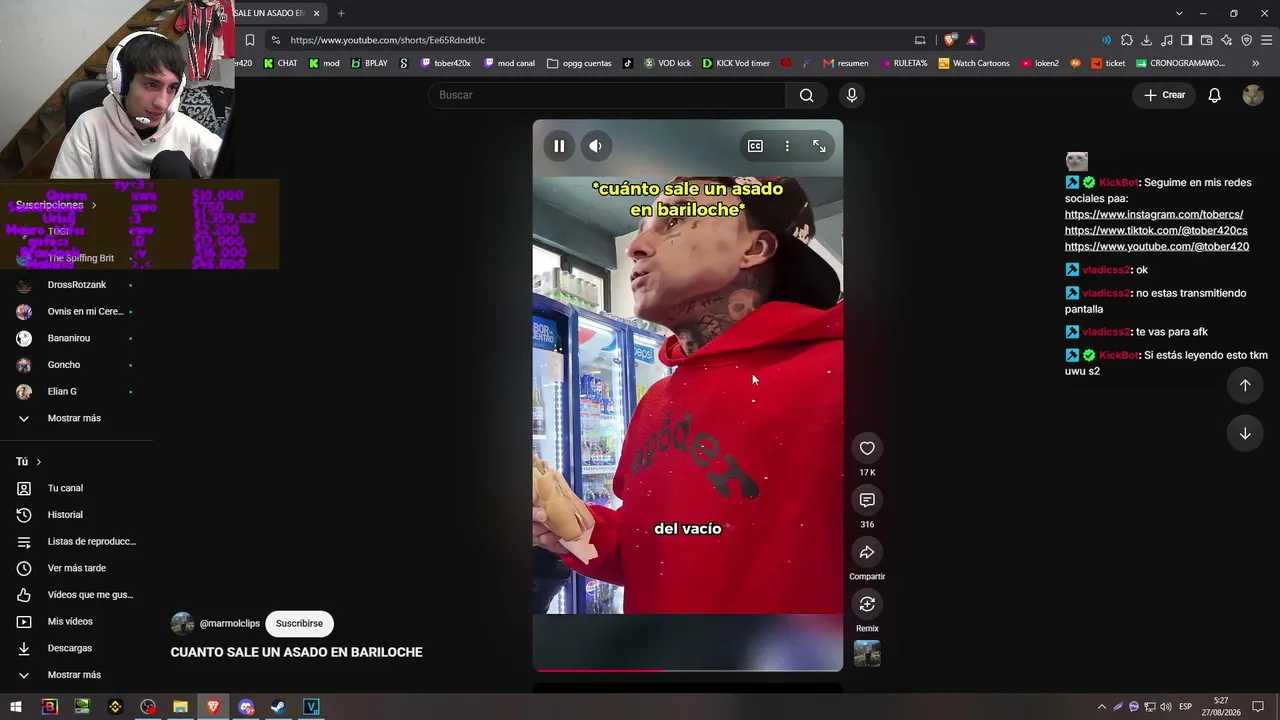Open Steam from the taskbar
The height and width of the screenshot is (720, 1280).
click(x=278, y=707)
